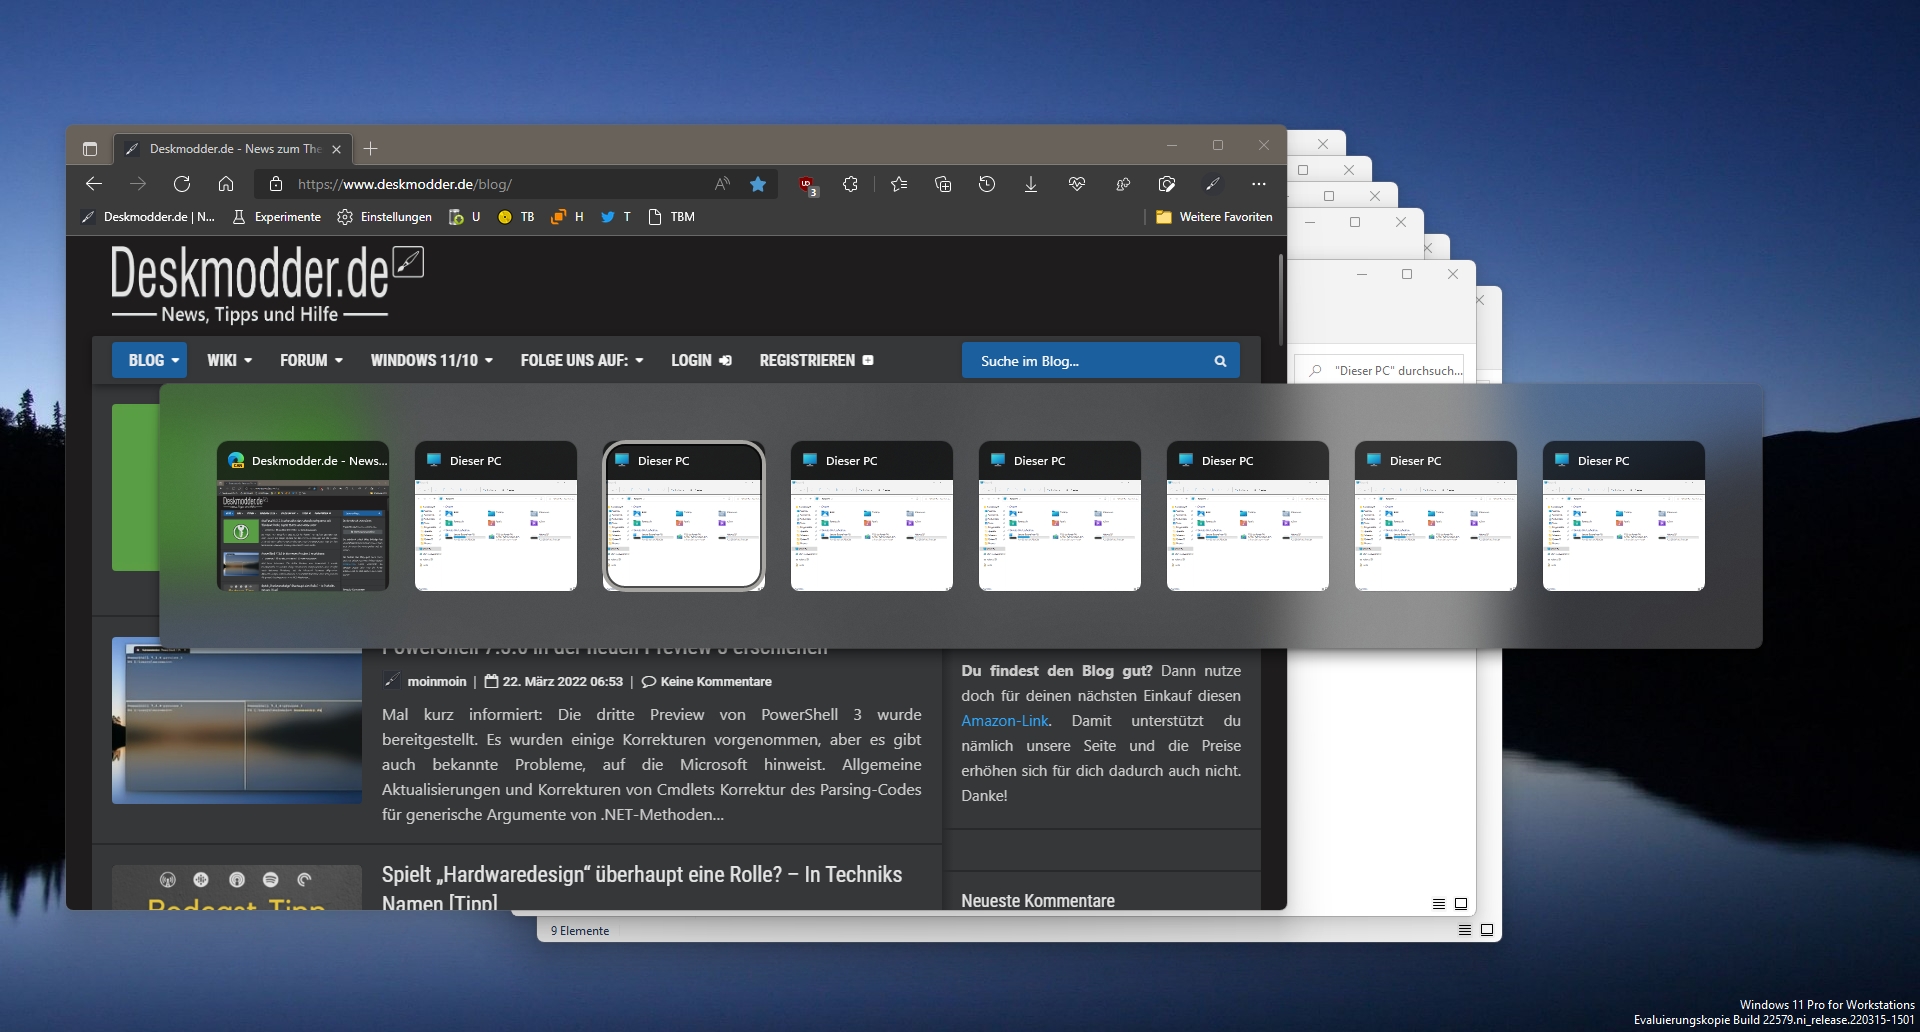Open Edge Settings and more menu
Image resolution: width=1920 pixels, height=1032 pixels.
[x=1259, y=184]
